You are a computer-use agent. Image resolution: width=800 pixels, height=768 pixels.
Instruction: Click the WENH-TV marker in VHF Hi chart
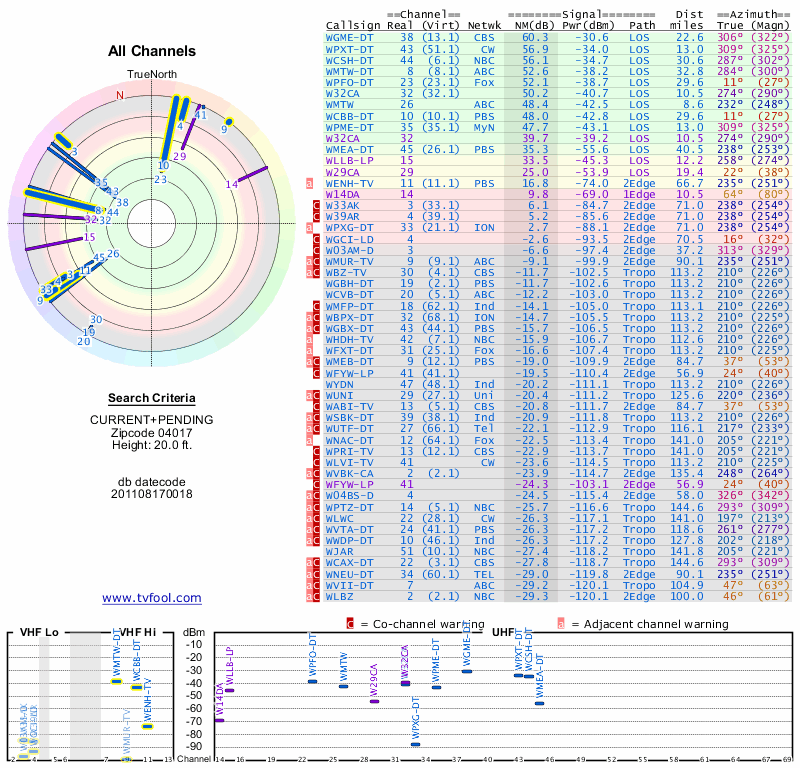click(147, 727)
